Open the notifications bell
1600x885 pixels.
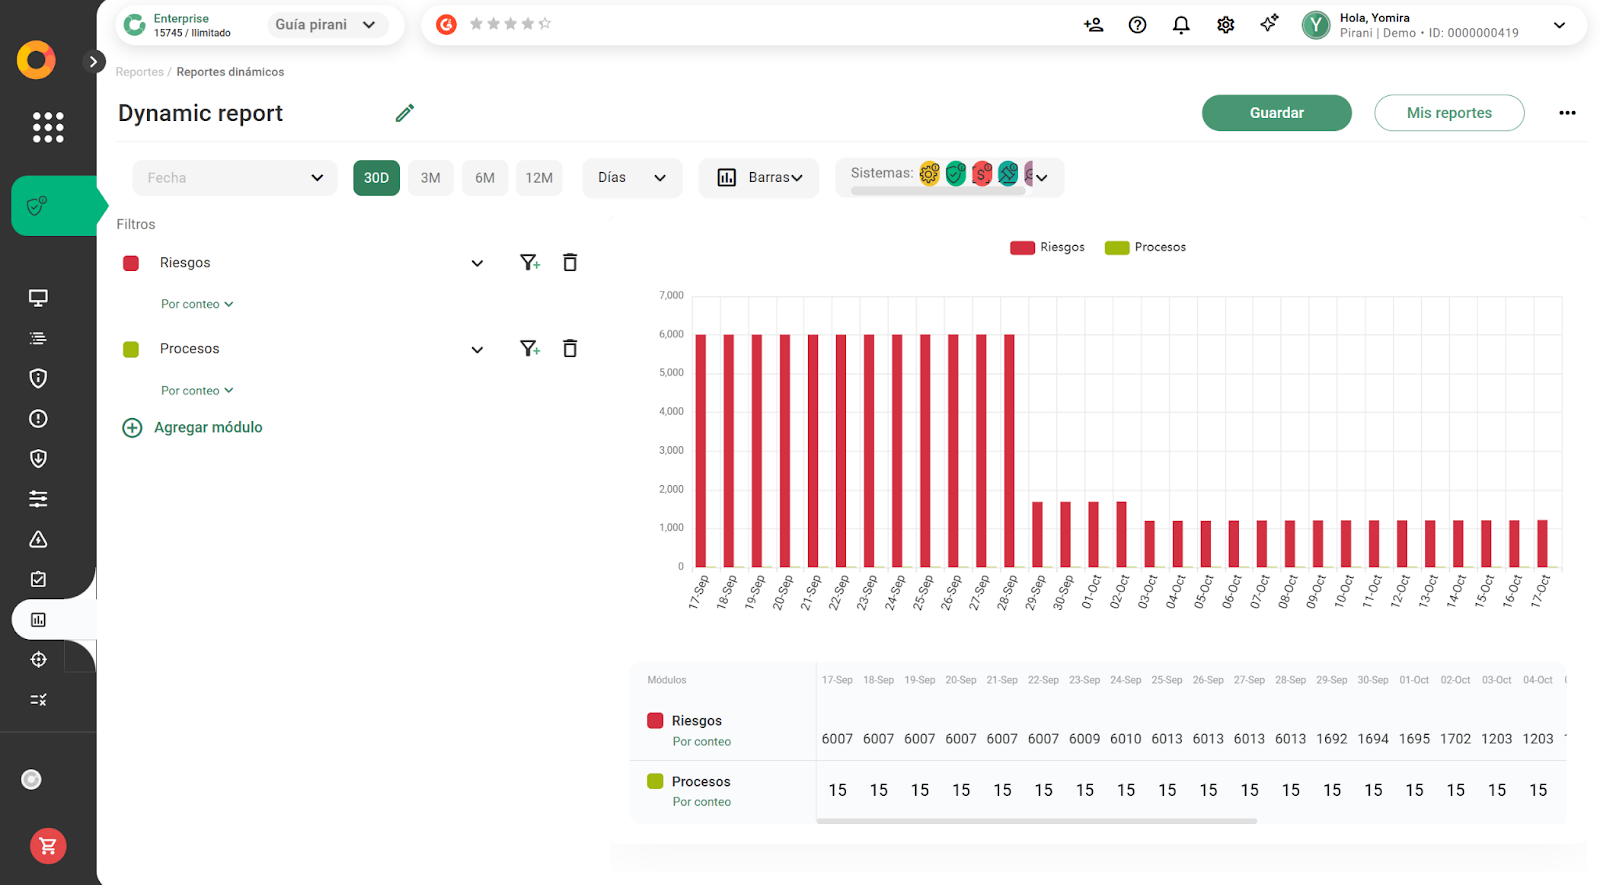pyautogui.click(x=1181, y=25)
